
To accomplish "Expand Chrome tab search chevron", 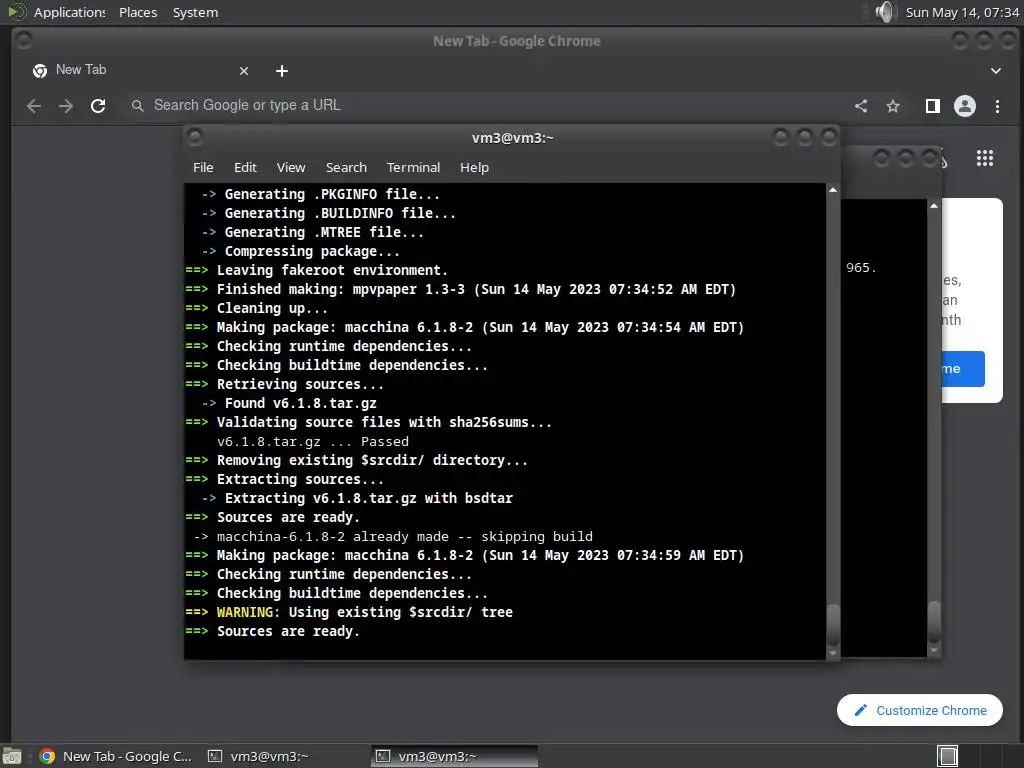I will pyautogui.click(x=996, y=71).
